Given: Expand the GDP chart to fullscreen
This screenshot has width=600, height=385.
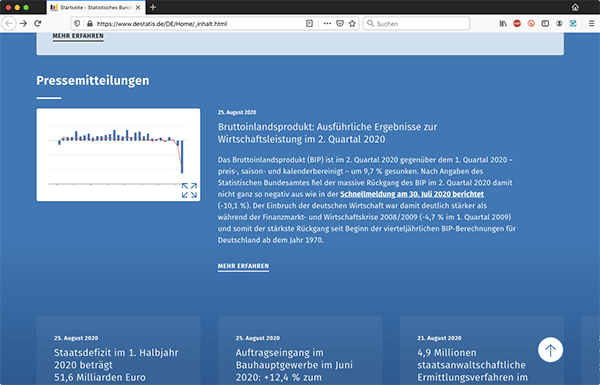Looking at the screenshot, I should pyautogui.click(x=189, y=190).
